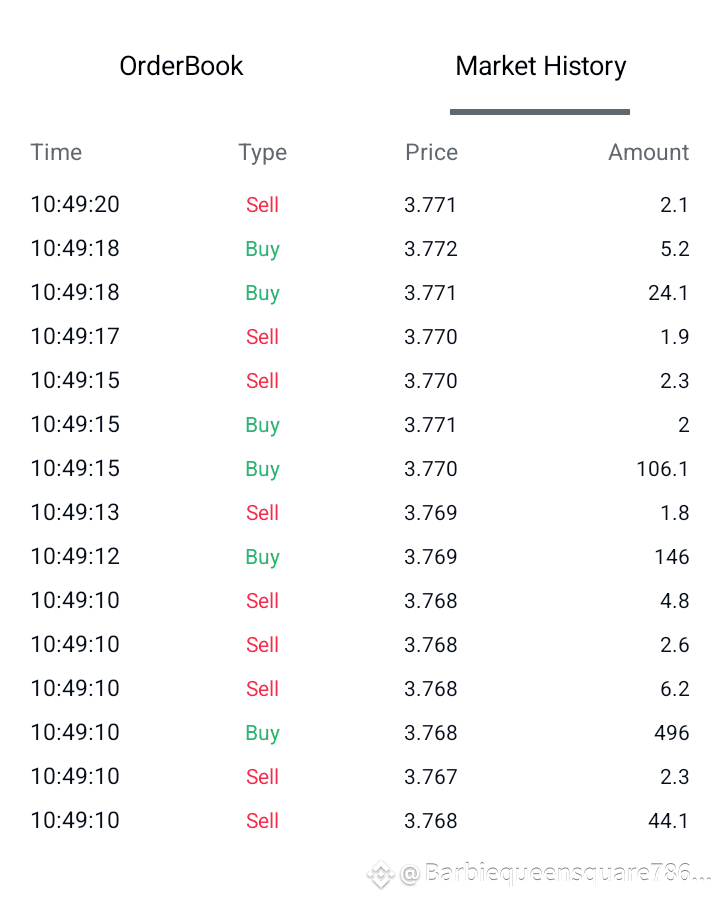This screenshot has width=720, height=900.
Task: Click the Price column header
Action: [x=431, y=152]
